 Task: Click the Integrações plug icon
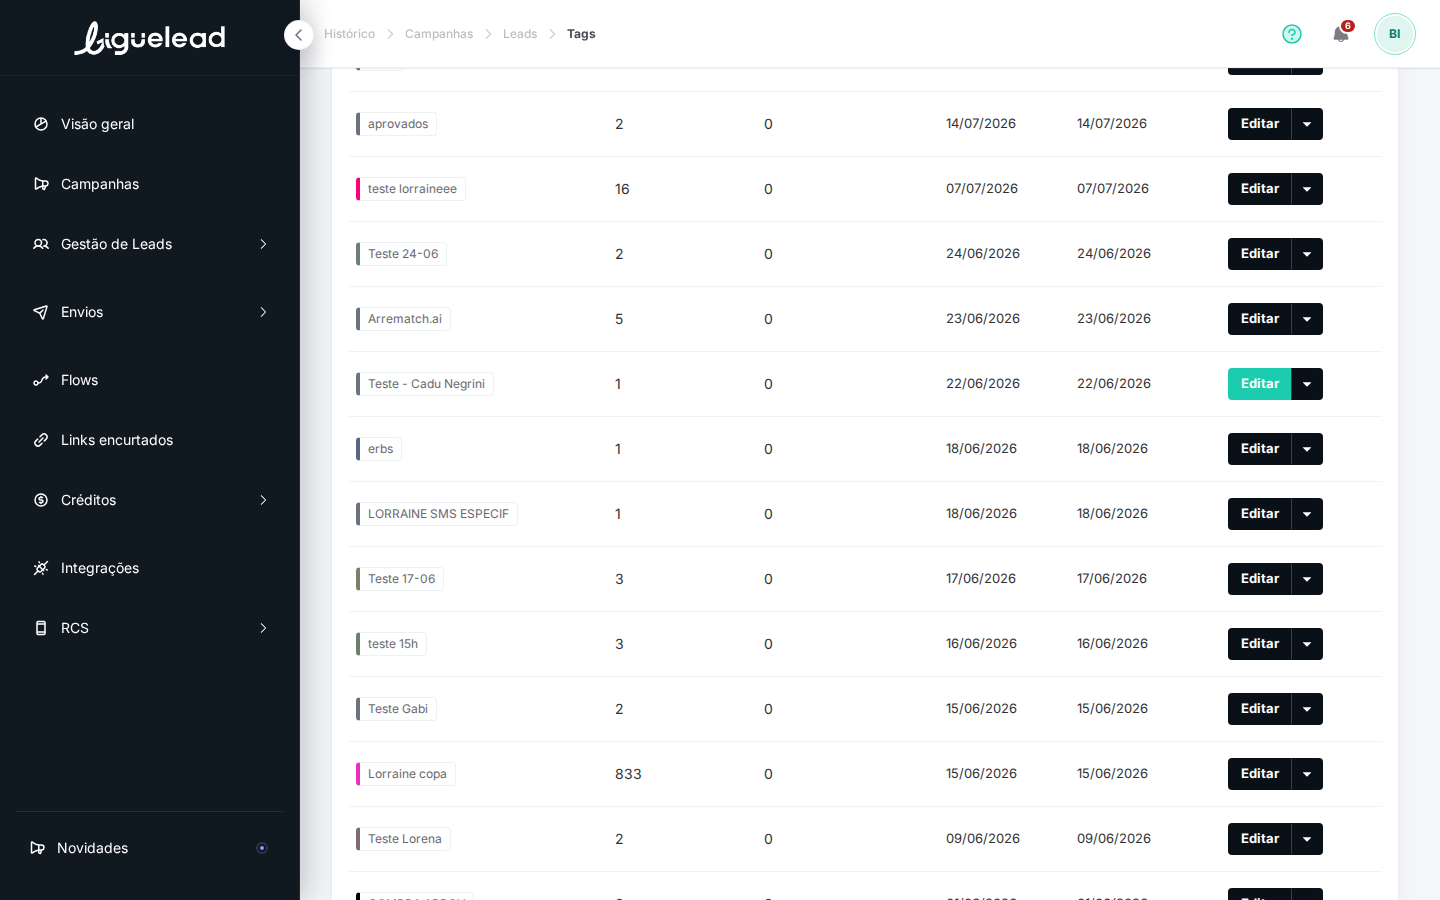(x=41, y=568)
